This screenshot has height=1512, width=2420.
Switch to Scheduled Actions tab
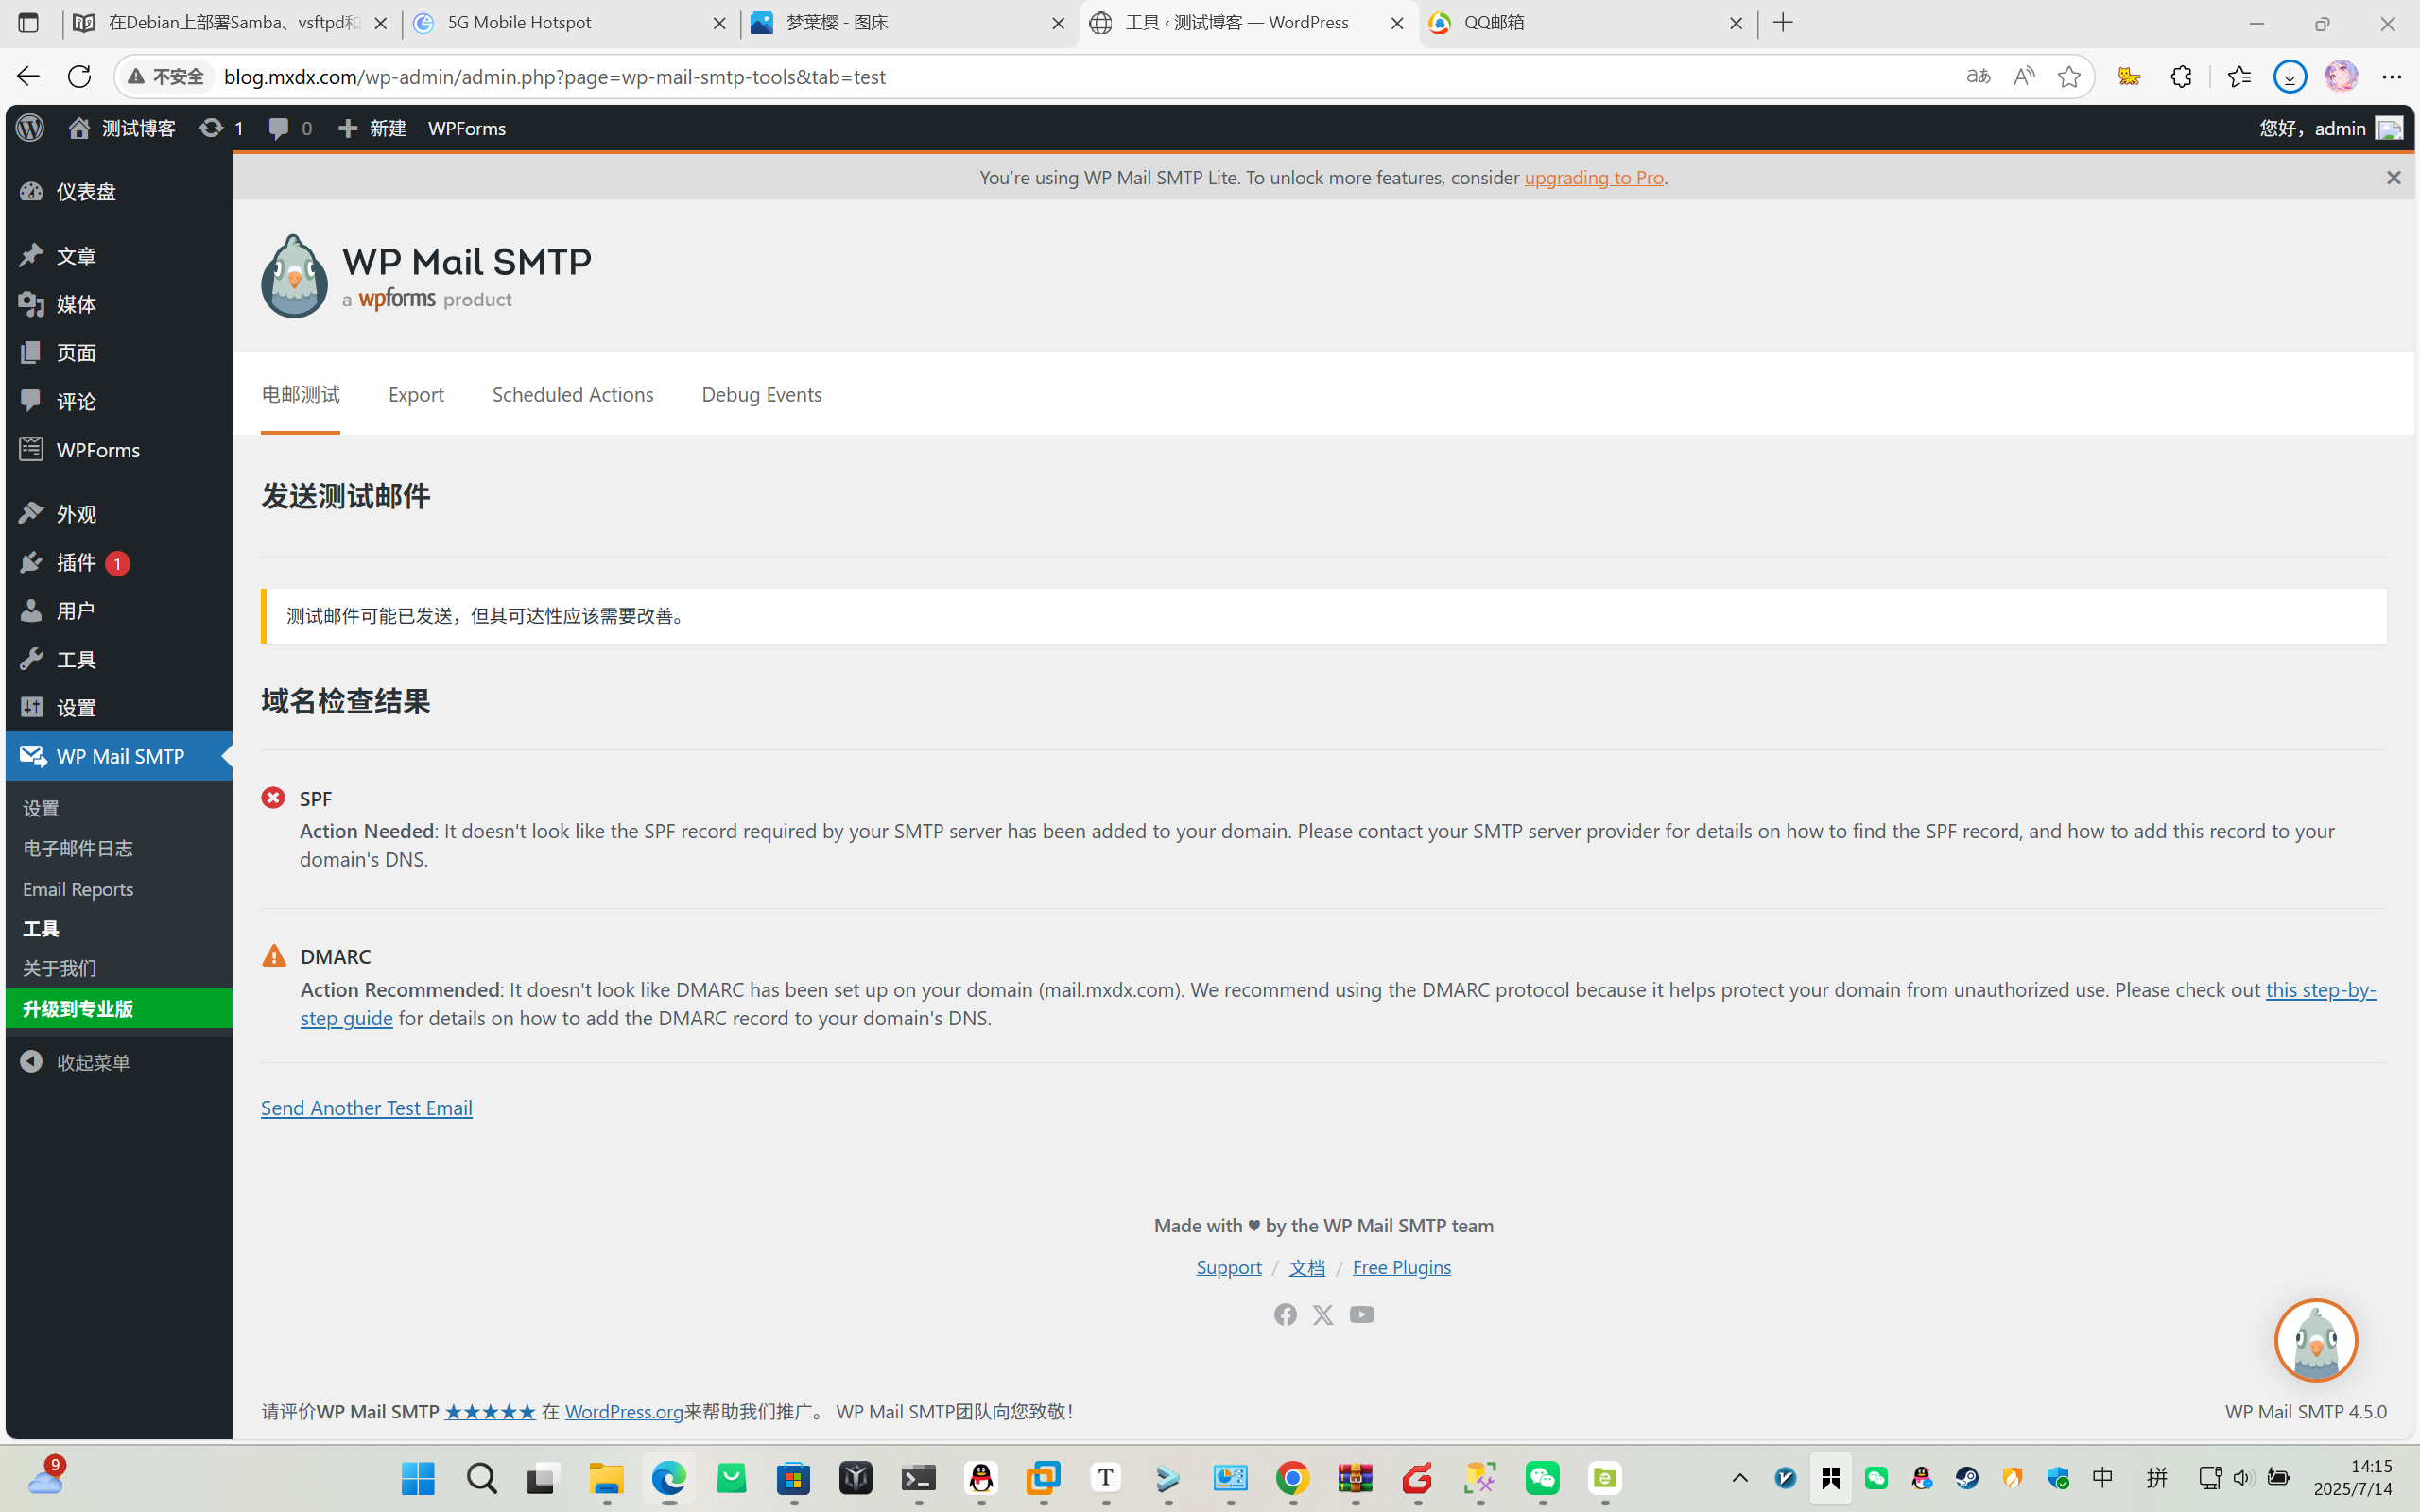point(573,394)
